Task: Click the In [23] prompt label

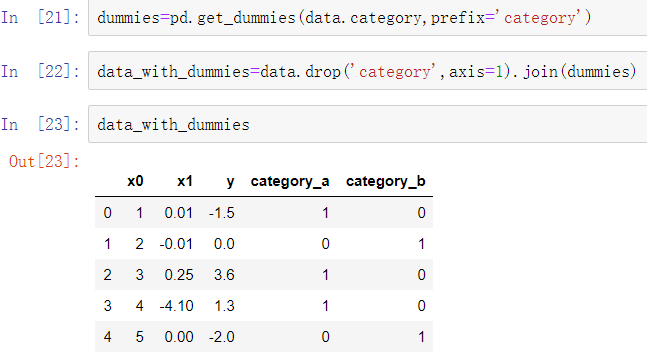Action: tap(40, 124)
